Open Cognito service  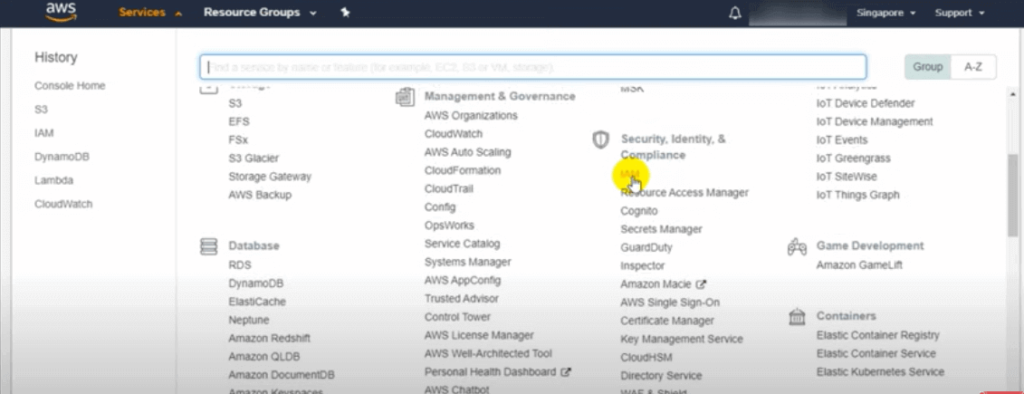click(639, 211)
